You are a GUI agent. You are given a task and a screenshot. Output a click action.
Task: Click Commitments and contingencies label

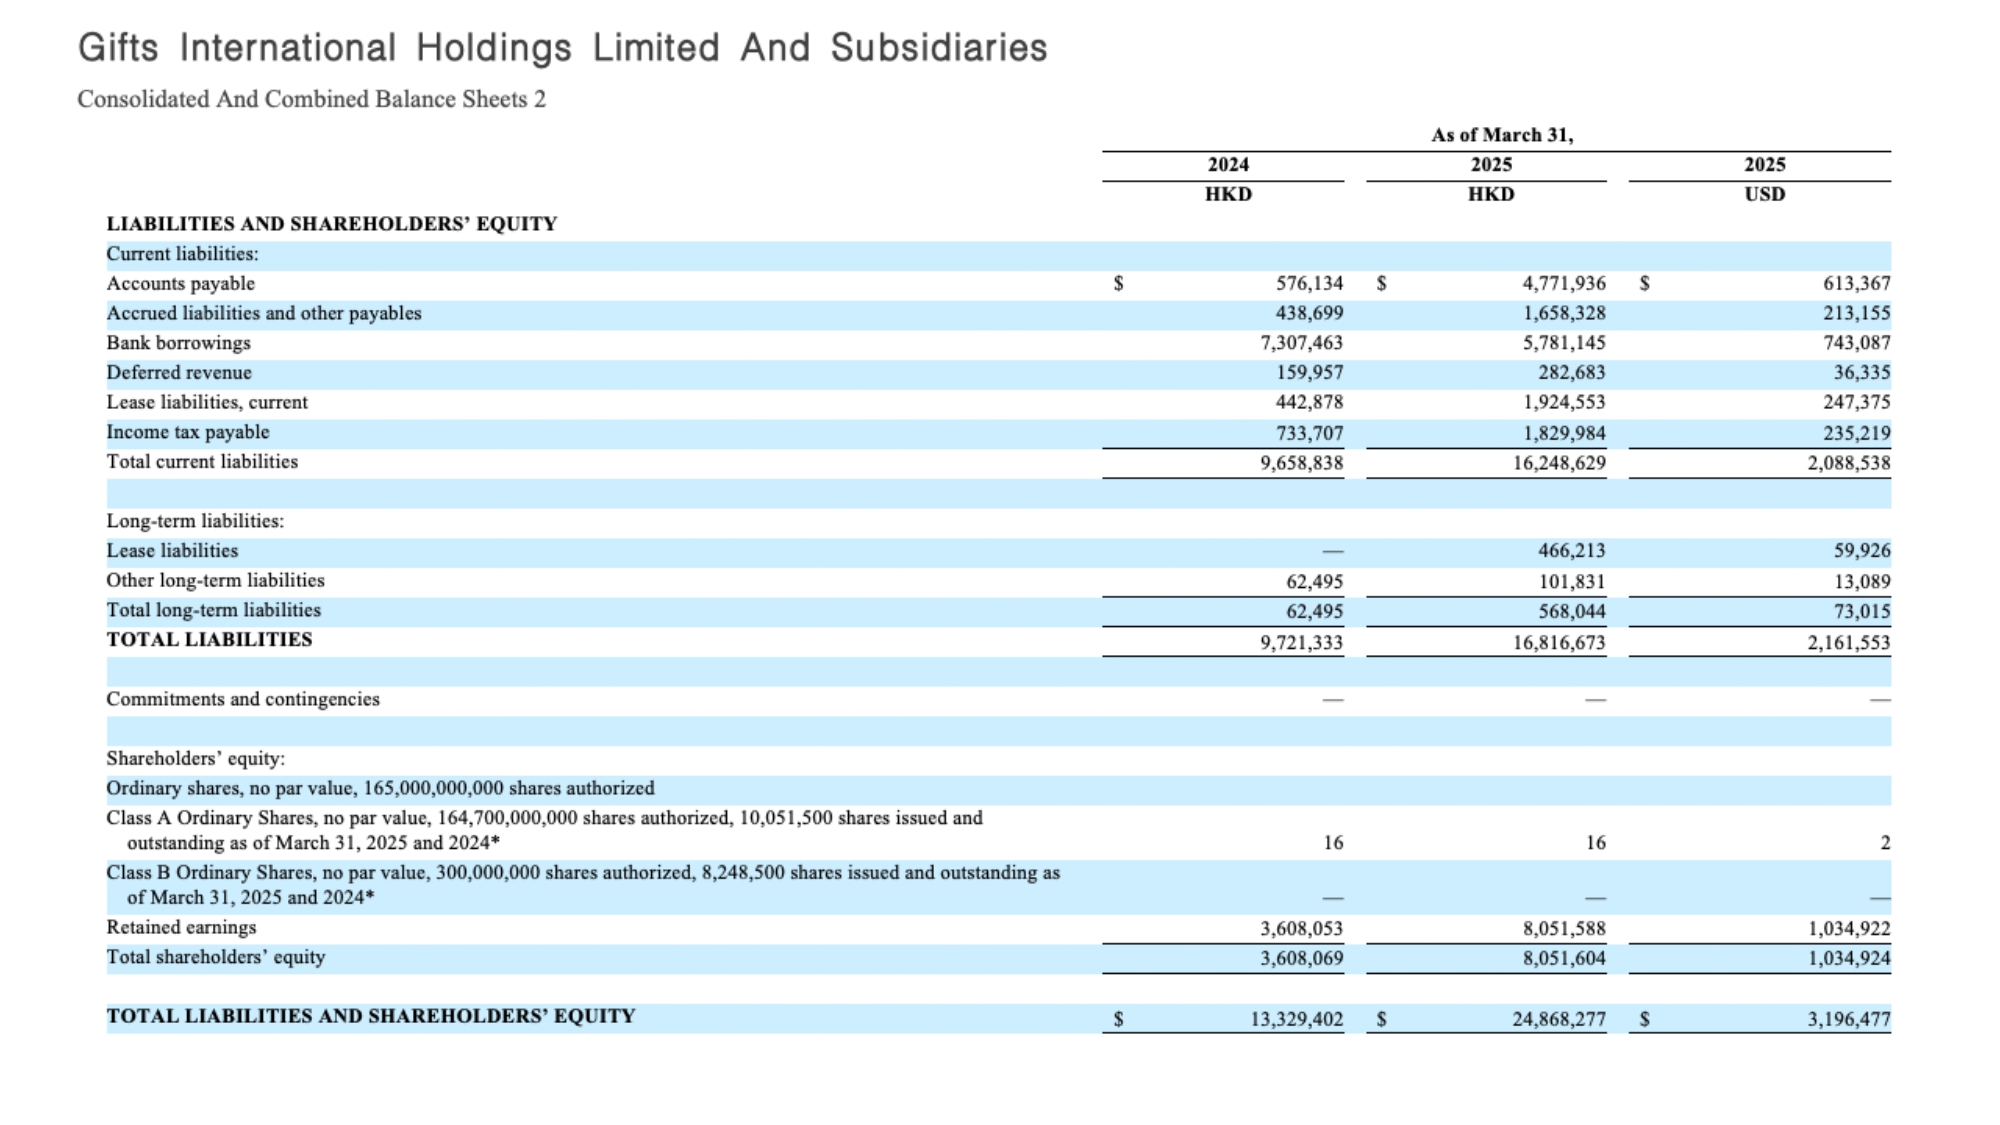243,699
